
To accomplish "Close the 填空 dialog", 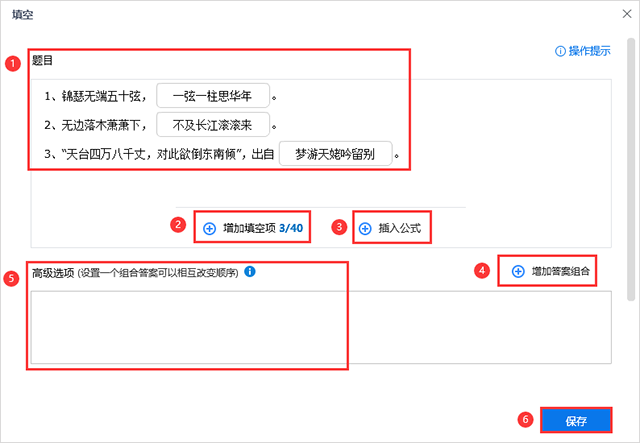I will [626, 16].
